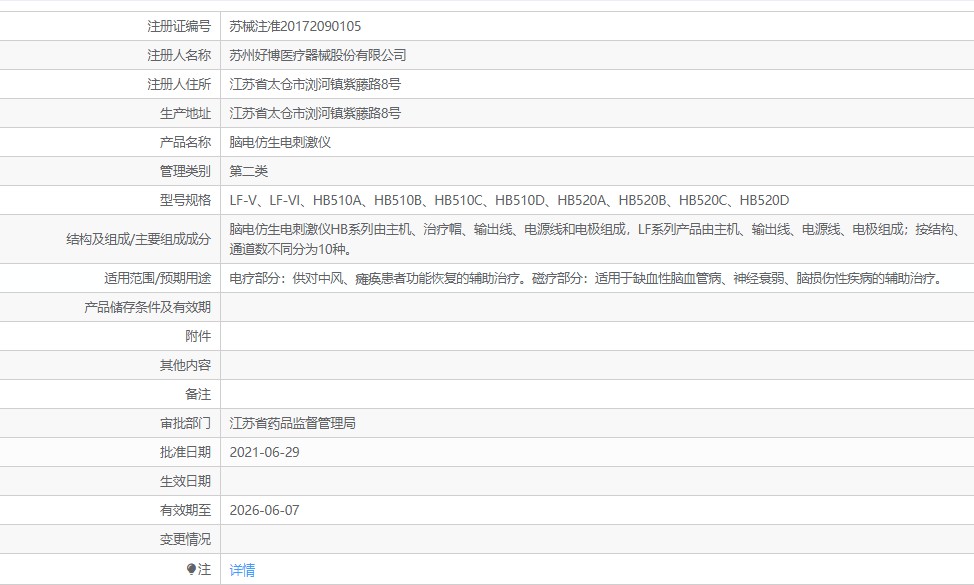
Task: Select approving department 江苏省药品监督管理局
Action: click(x=293, y=423)
